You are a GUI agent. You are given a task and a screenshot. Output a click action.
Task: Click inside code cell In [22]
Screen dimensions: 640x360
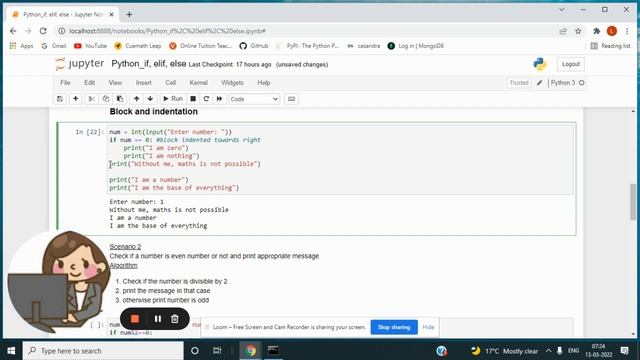340,160
